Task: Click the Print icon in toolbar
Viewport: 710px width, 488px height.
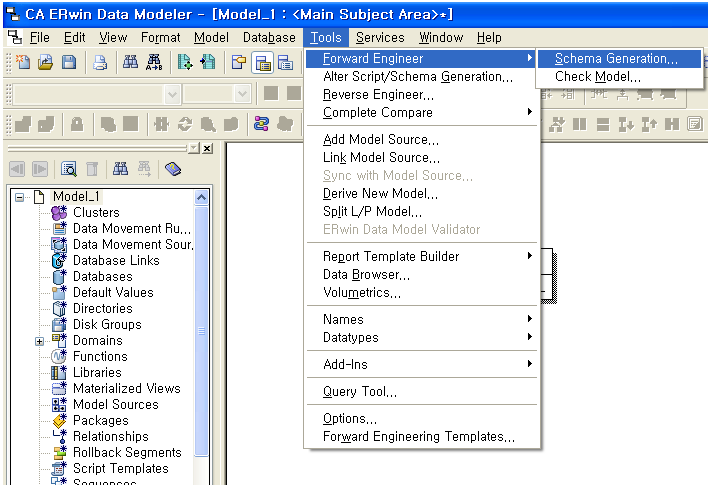Action: (x=100, y=62)
